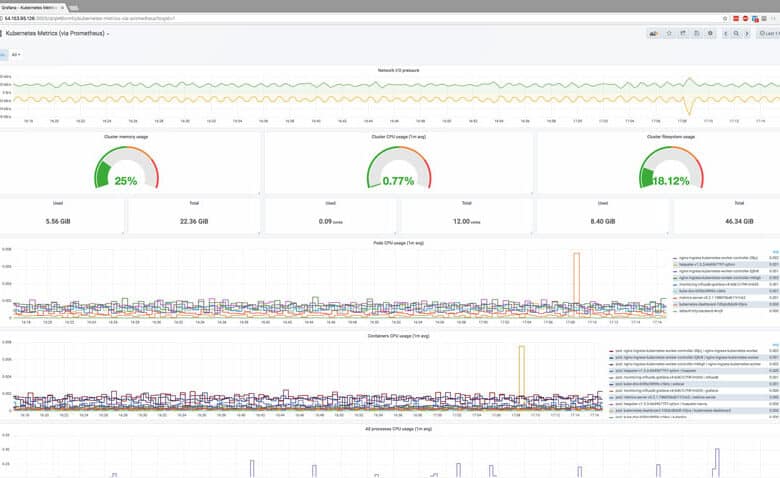
Task: Toggle kubernetes-dashboard series in Pods legend
Action: 712,304
